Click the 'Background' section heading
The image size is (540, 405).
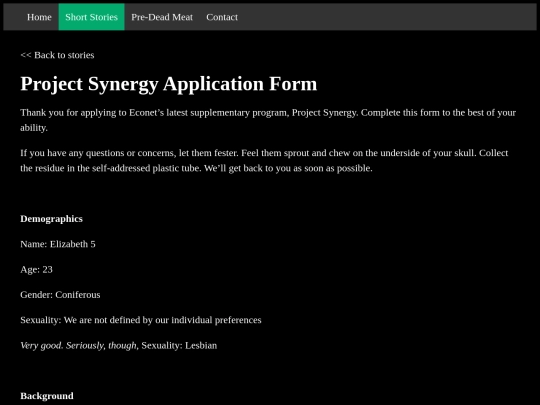coord(47,396)
